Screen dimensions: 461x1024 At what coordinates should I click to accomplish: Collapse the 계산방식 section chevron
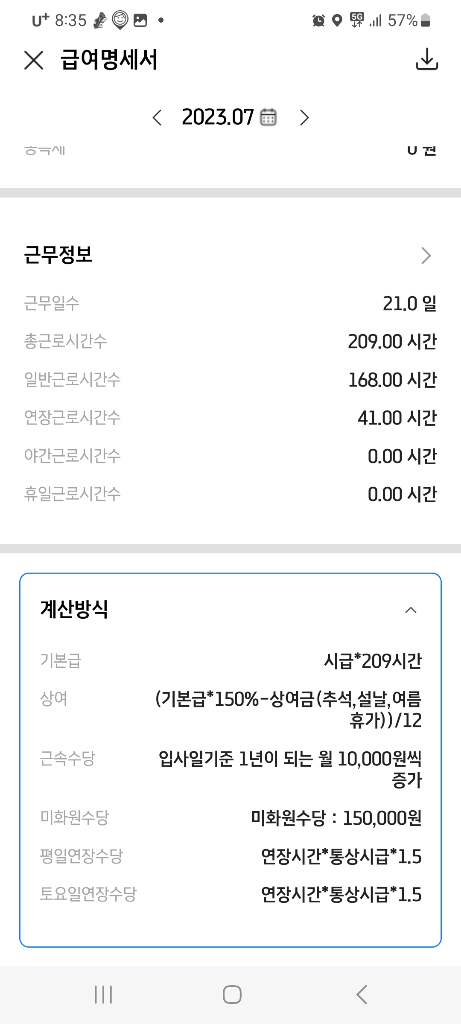(x=410, y=610)
